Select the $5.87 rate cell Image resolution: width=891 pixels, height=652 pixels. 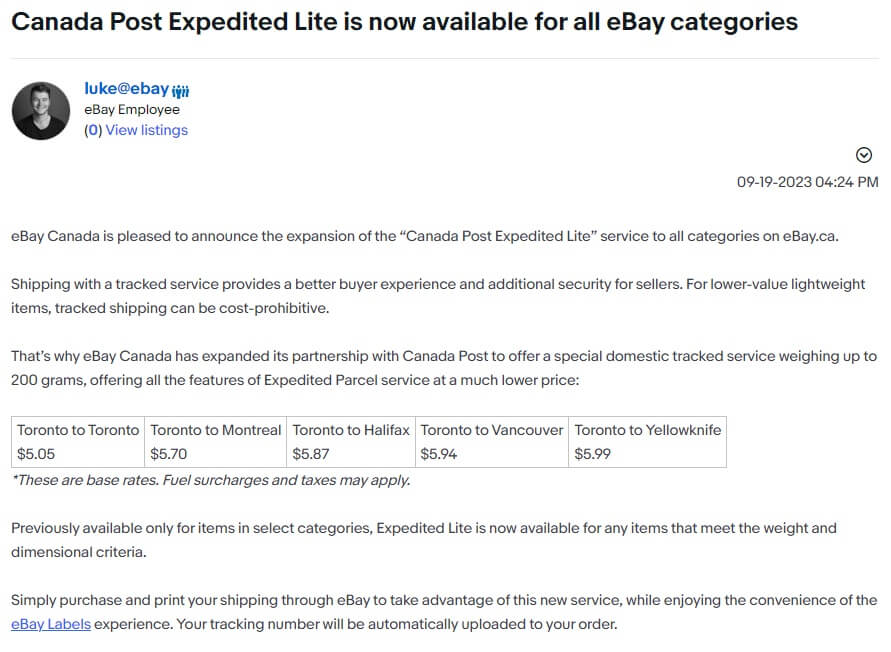[311, 454]
